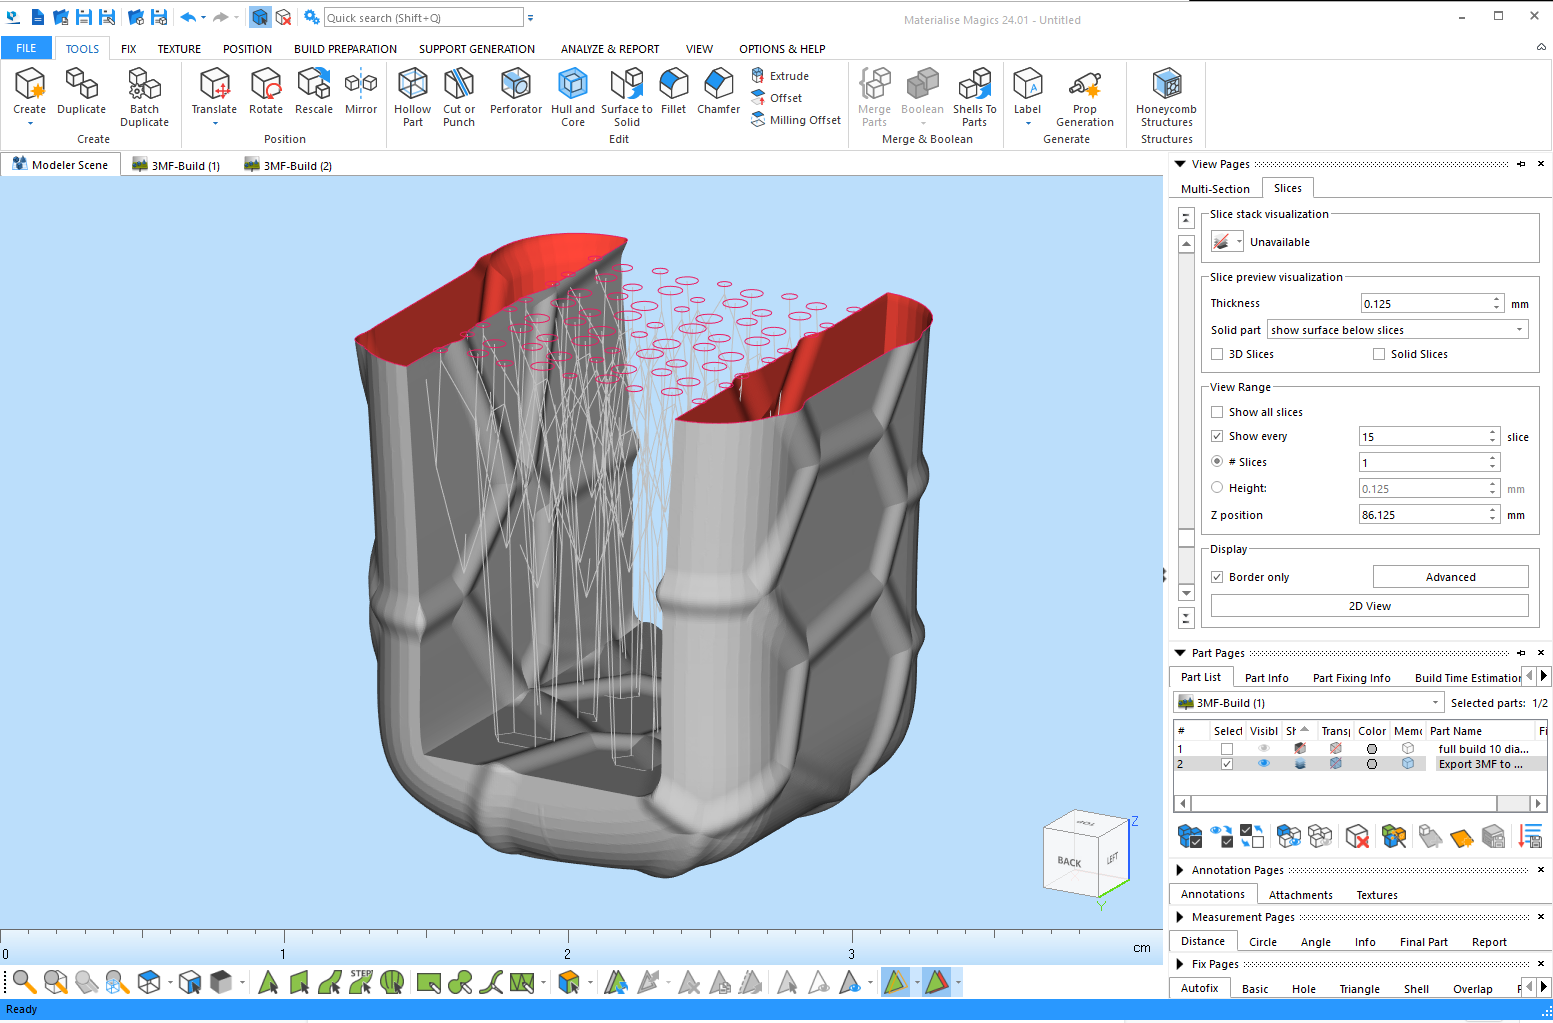Hide the Export 3MF part visibility eye
The image size is (1553, 1023).
click(1264, 764)
